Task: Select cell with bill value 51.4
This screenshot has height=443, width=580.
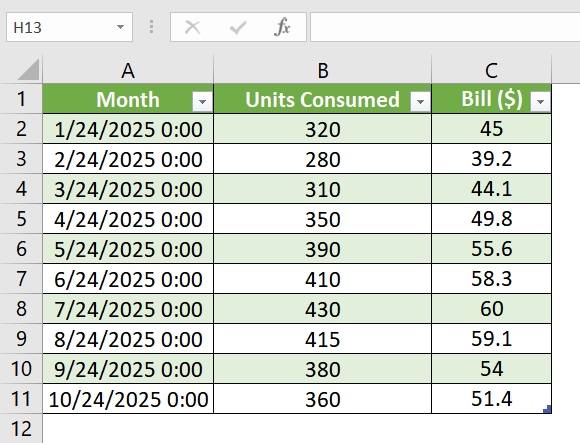Action: click(x=491, y=399)
